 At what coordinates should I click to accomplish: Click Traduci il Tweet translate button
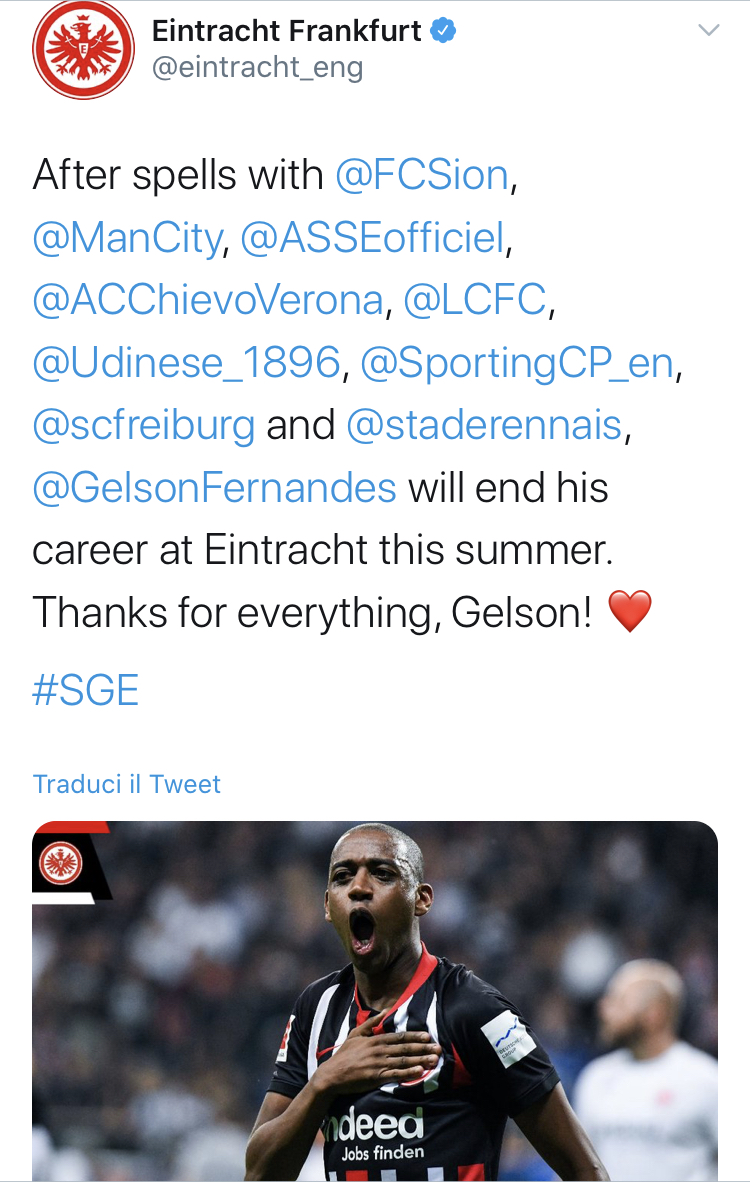pos(127,784)
